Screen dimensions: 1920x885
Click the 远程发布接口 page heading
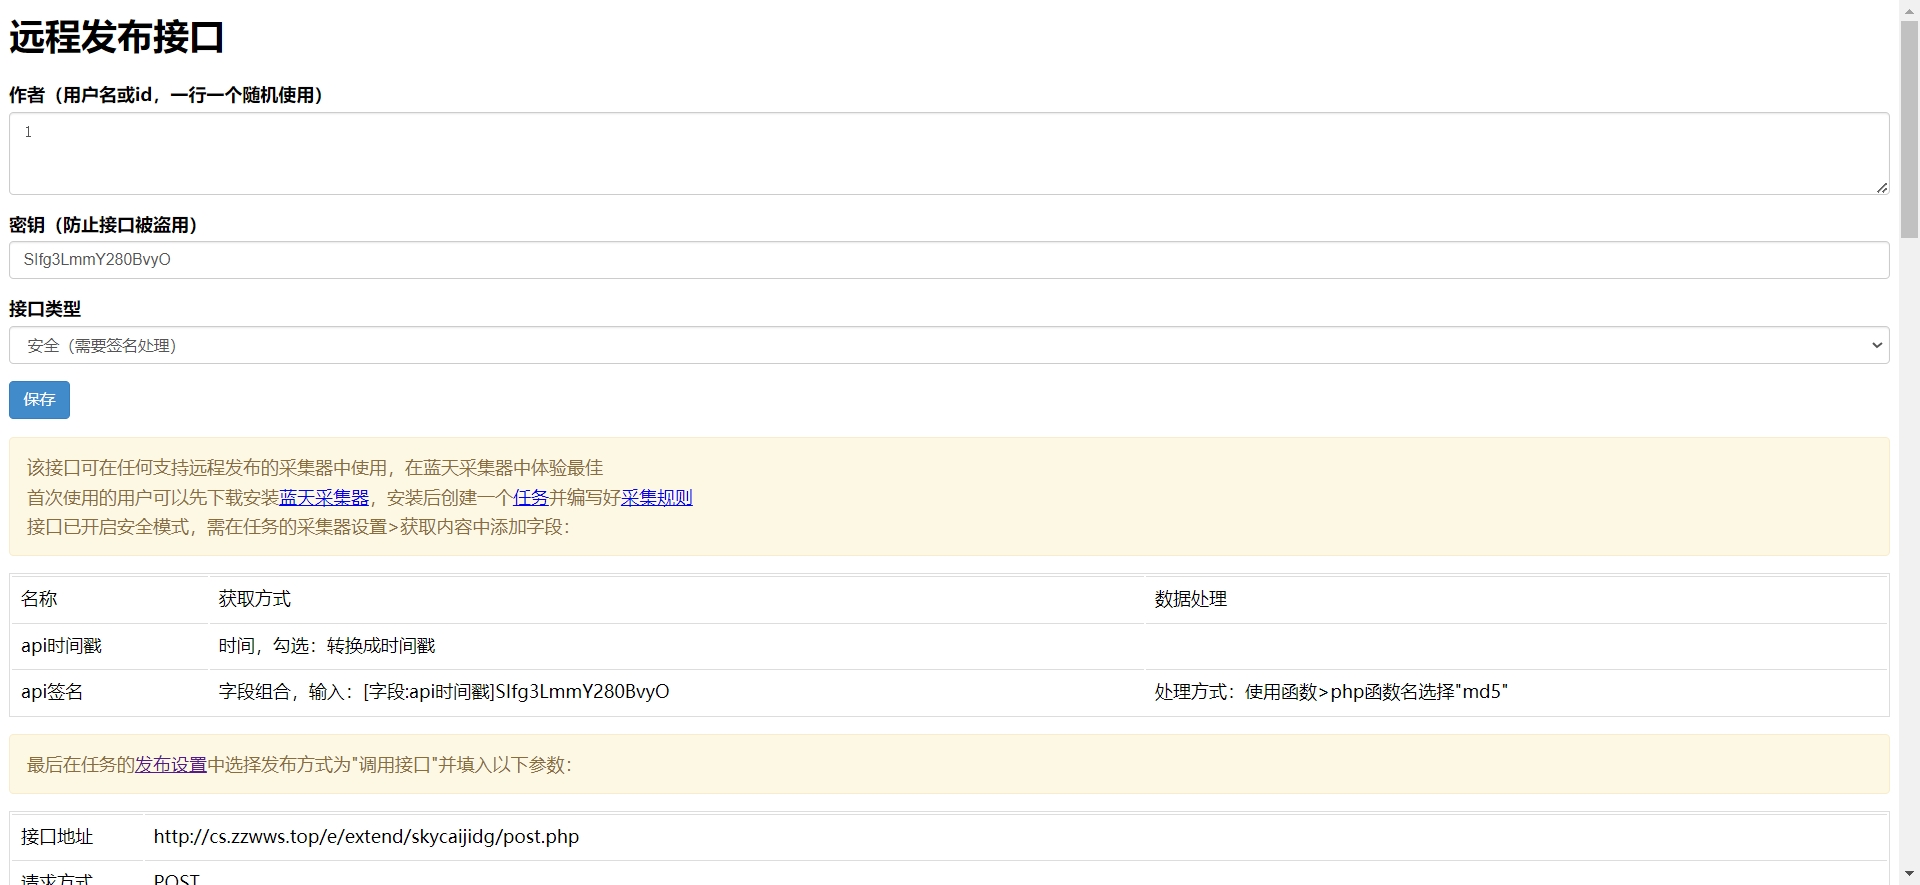116,38
